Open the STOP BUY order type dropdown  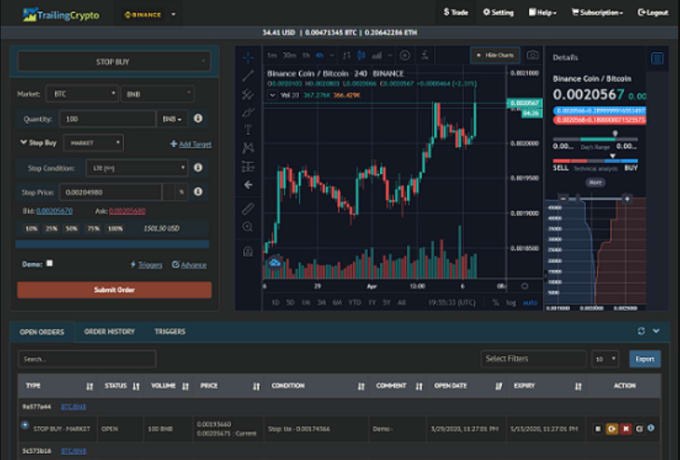pyautogui.click(x=114, y=62)
